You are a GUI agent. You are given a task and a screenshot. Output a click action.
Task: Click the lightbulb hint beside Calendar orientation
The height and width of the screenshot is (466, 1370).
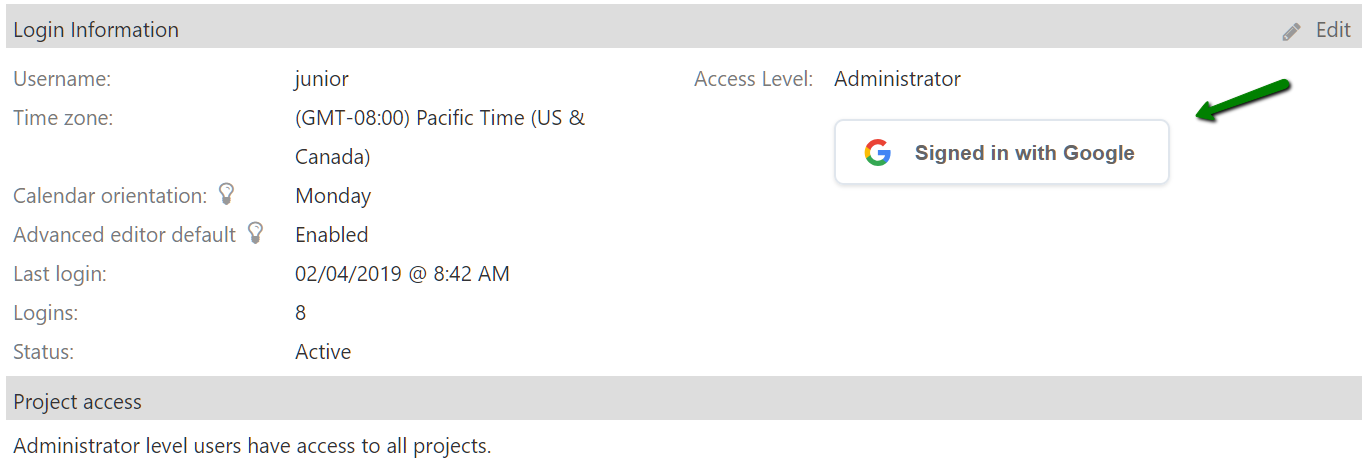point(227,194)
